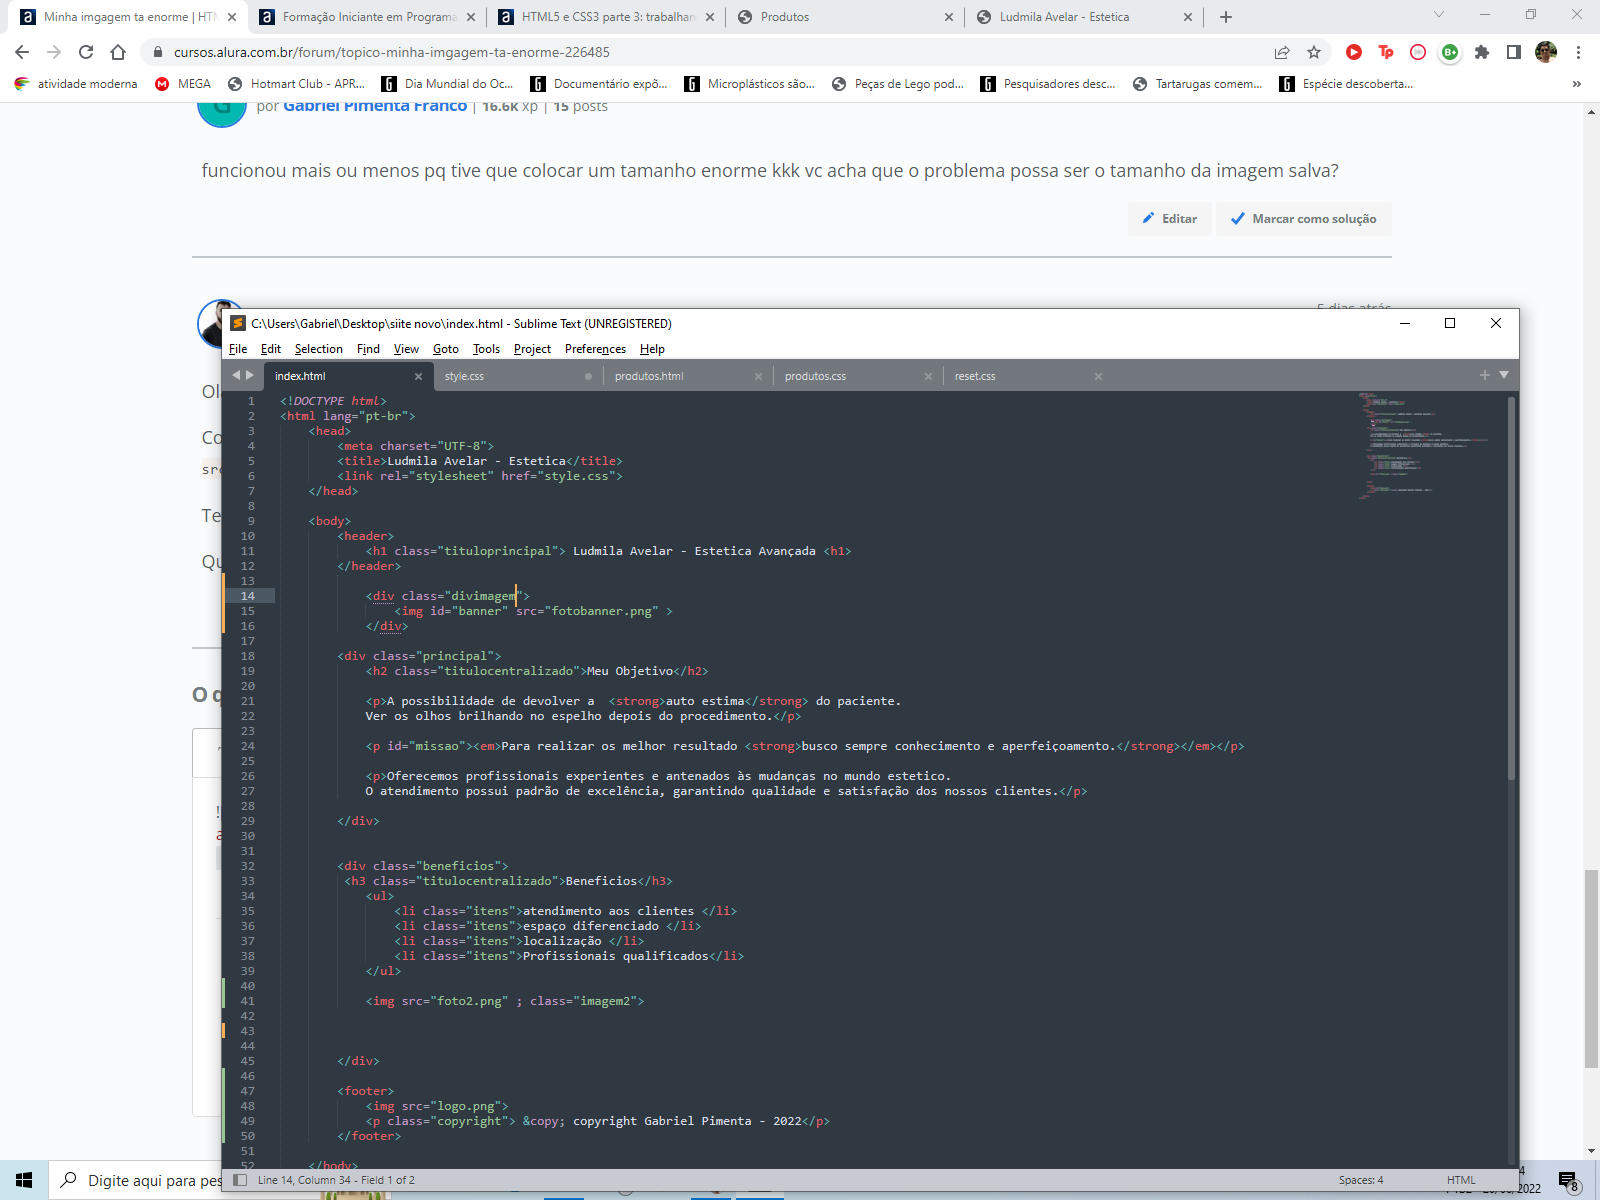Open the Project menu in Sublime Text
The height and width of the screenshot is (1200, 1600).
(x=532, y=349)
